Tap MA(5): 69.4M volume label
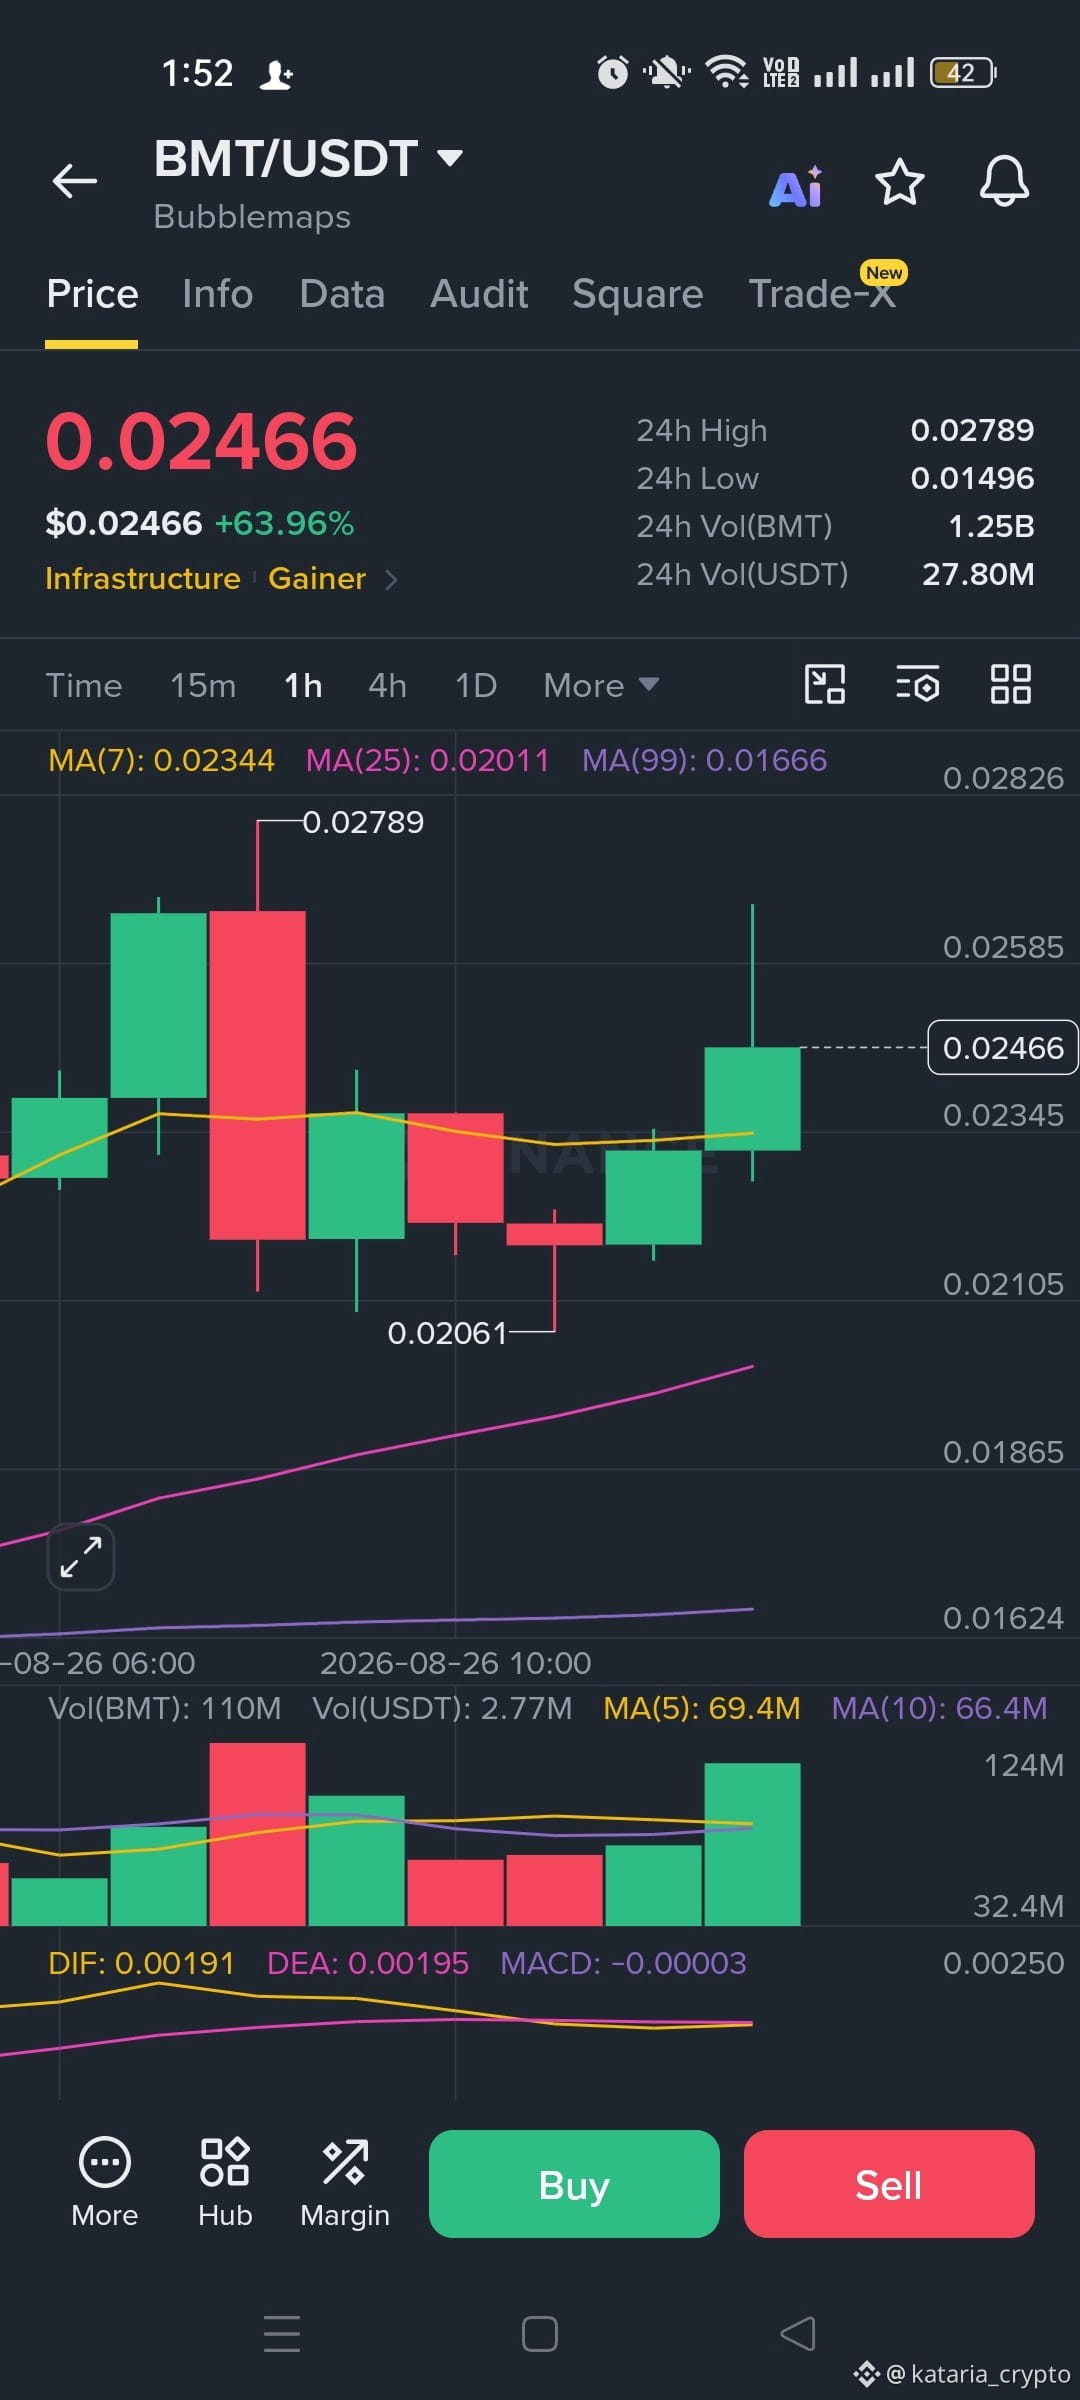This screenshot has width=1080, height=2400. click(x=702, y=1708)
